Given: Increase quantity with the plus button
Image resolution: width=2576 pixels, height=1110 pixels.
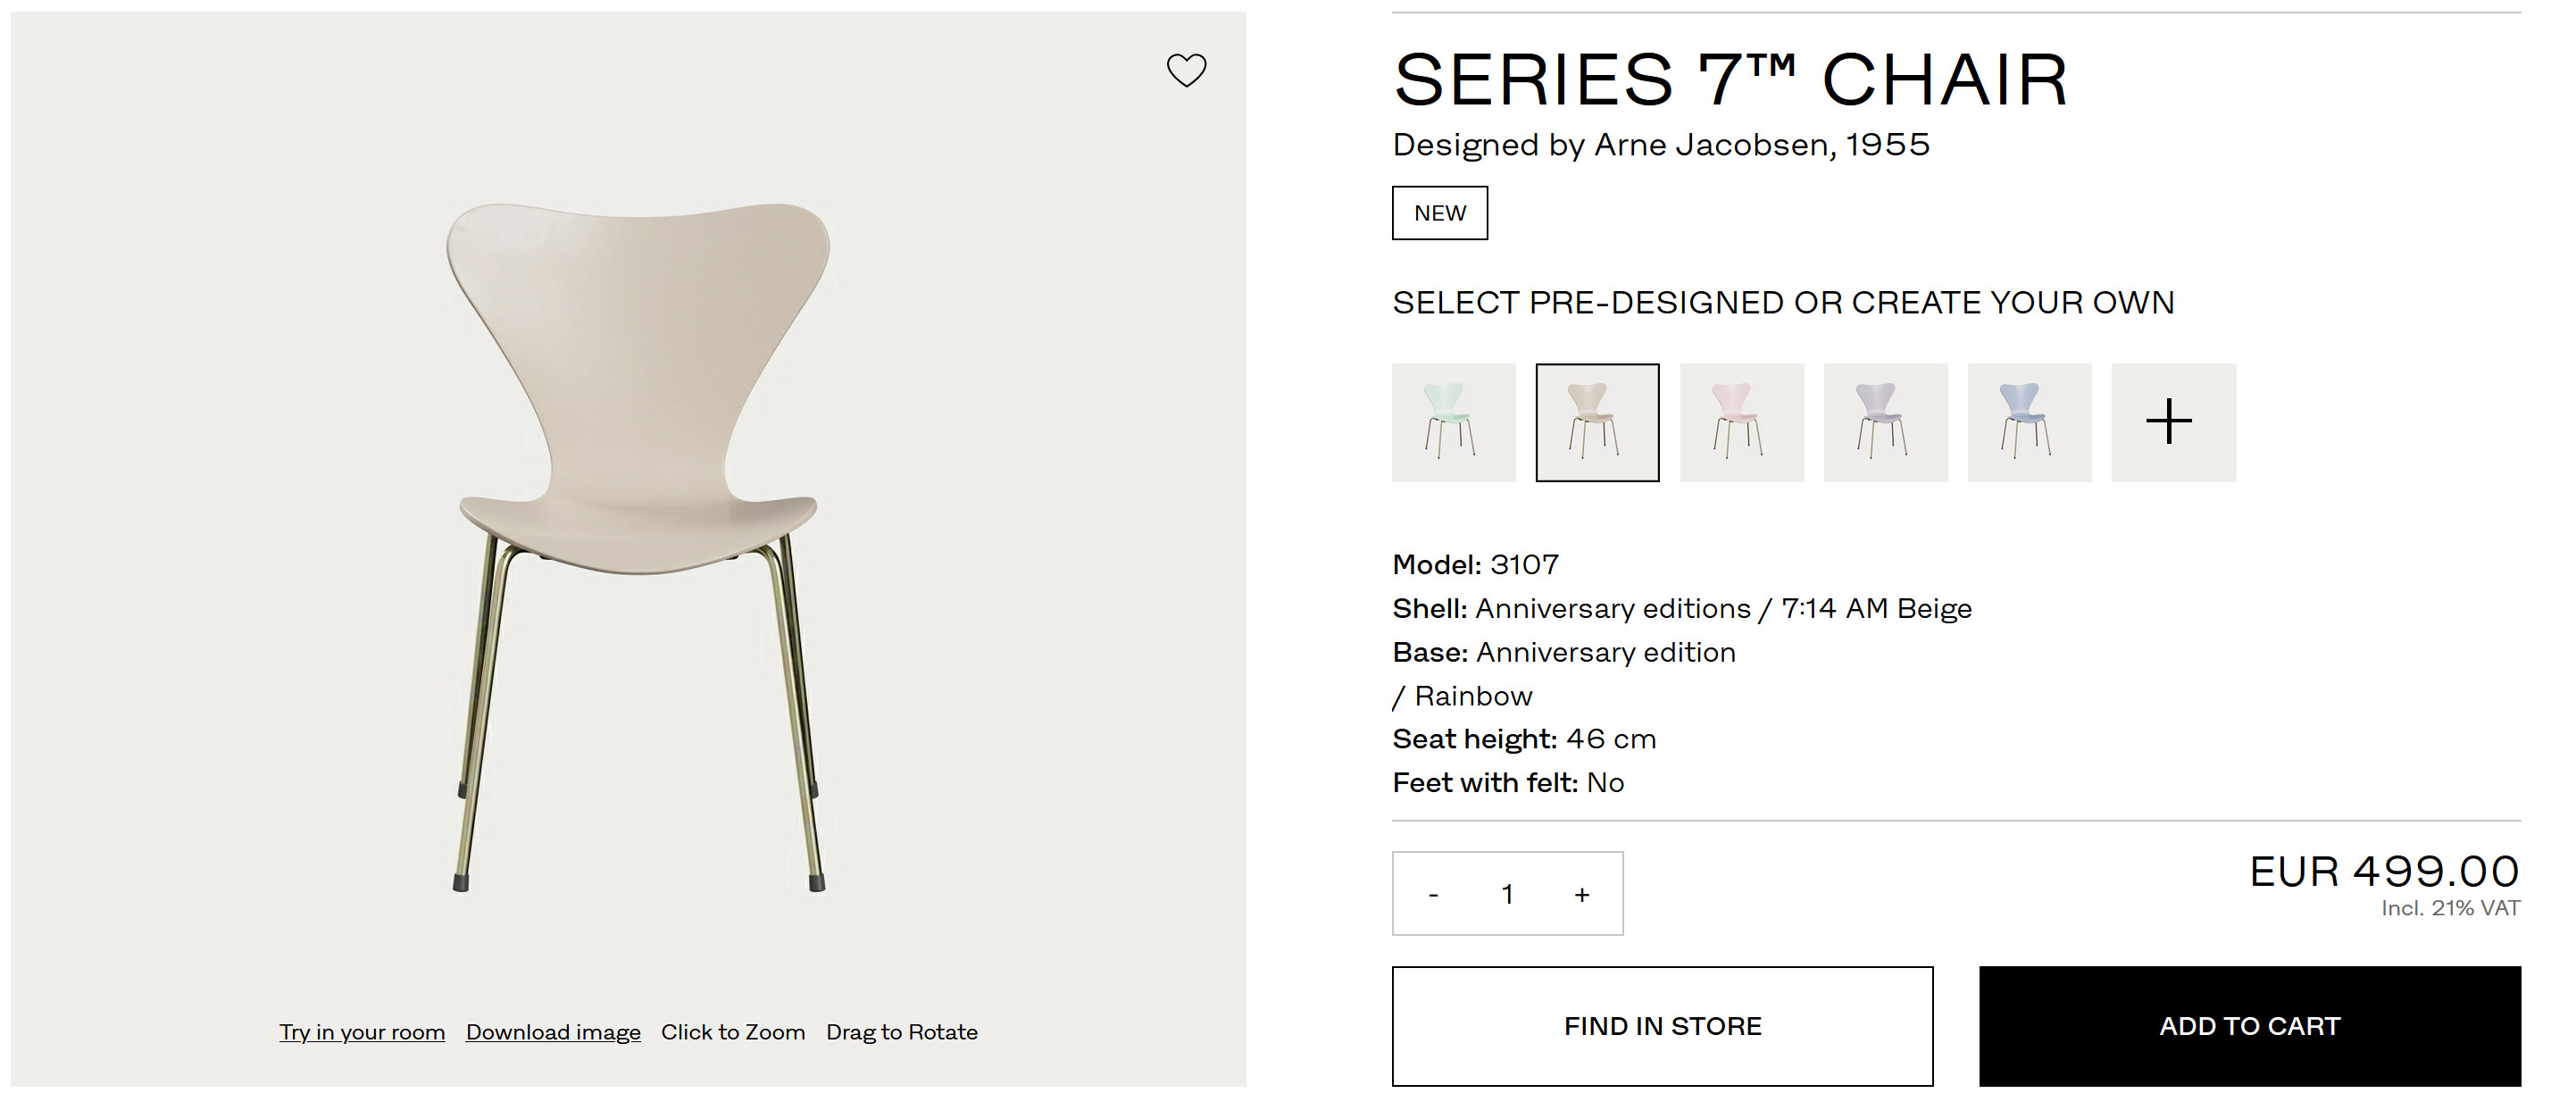Looking at the screenshot, I should pyautogui.click(x=1581, y=895).
